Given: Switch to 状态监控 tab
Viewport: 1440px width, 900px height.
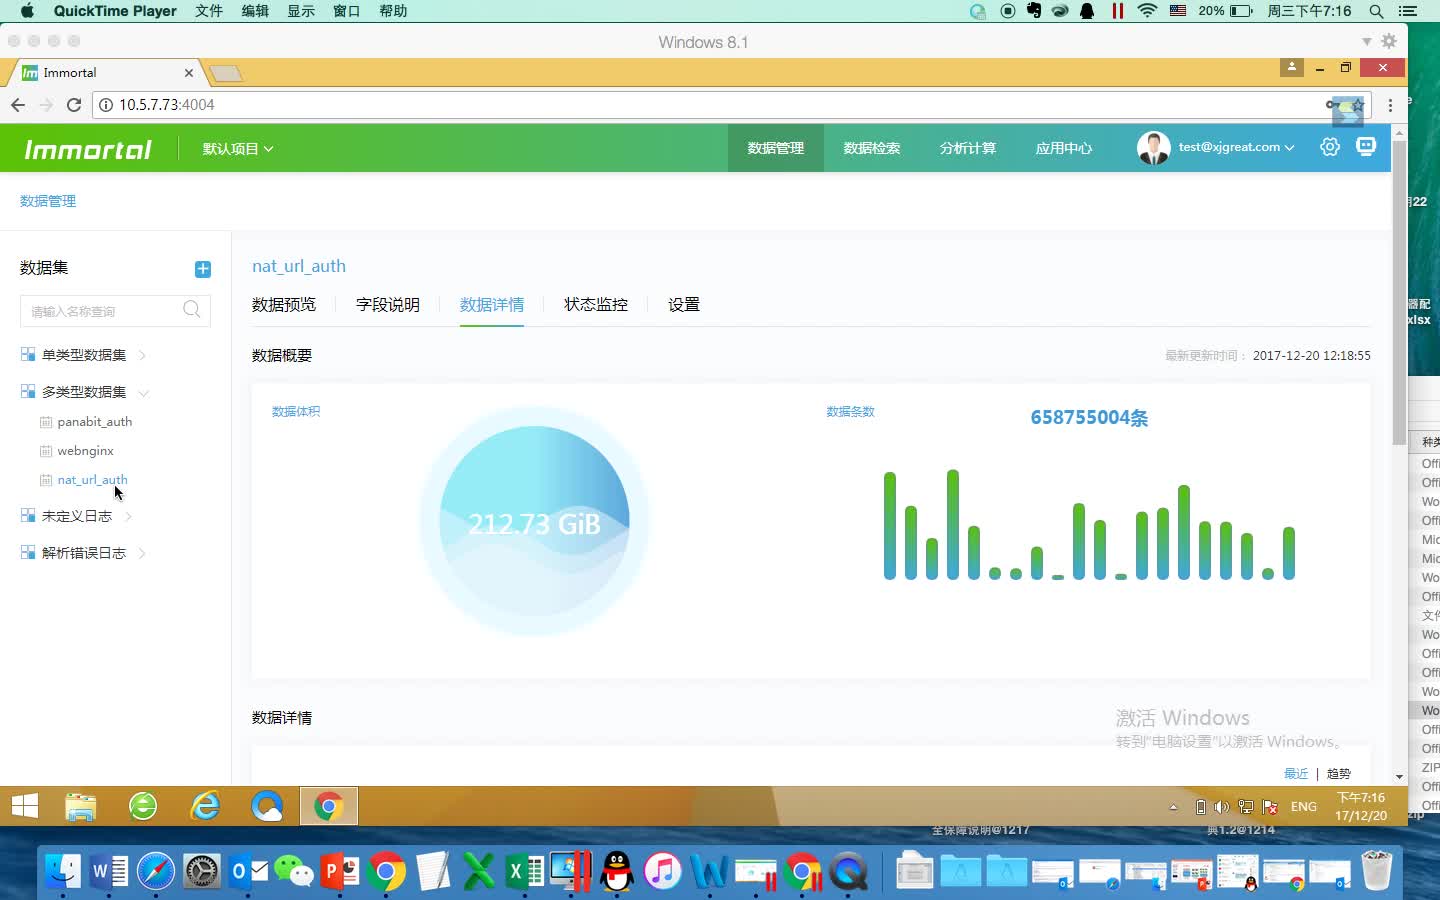Looking at the screenshot, I should point(596,305).
